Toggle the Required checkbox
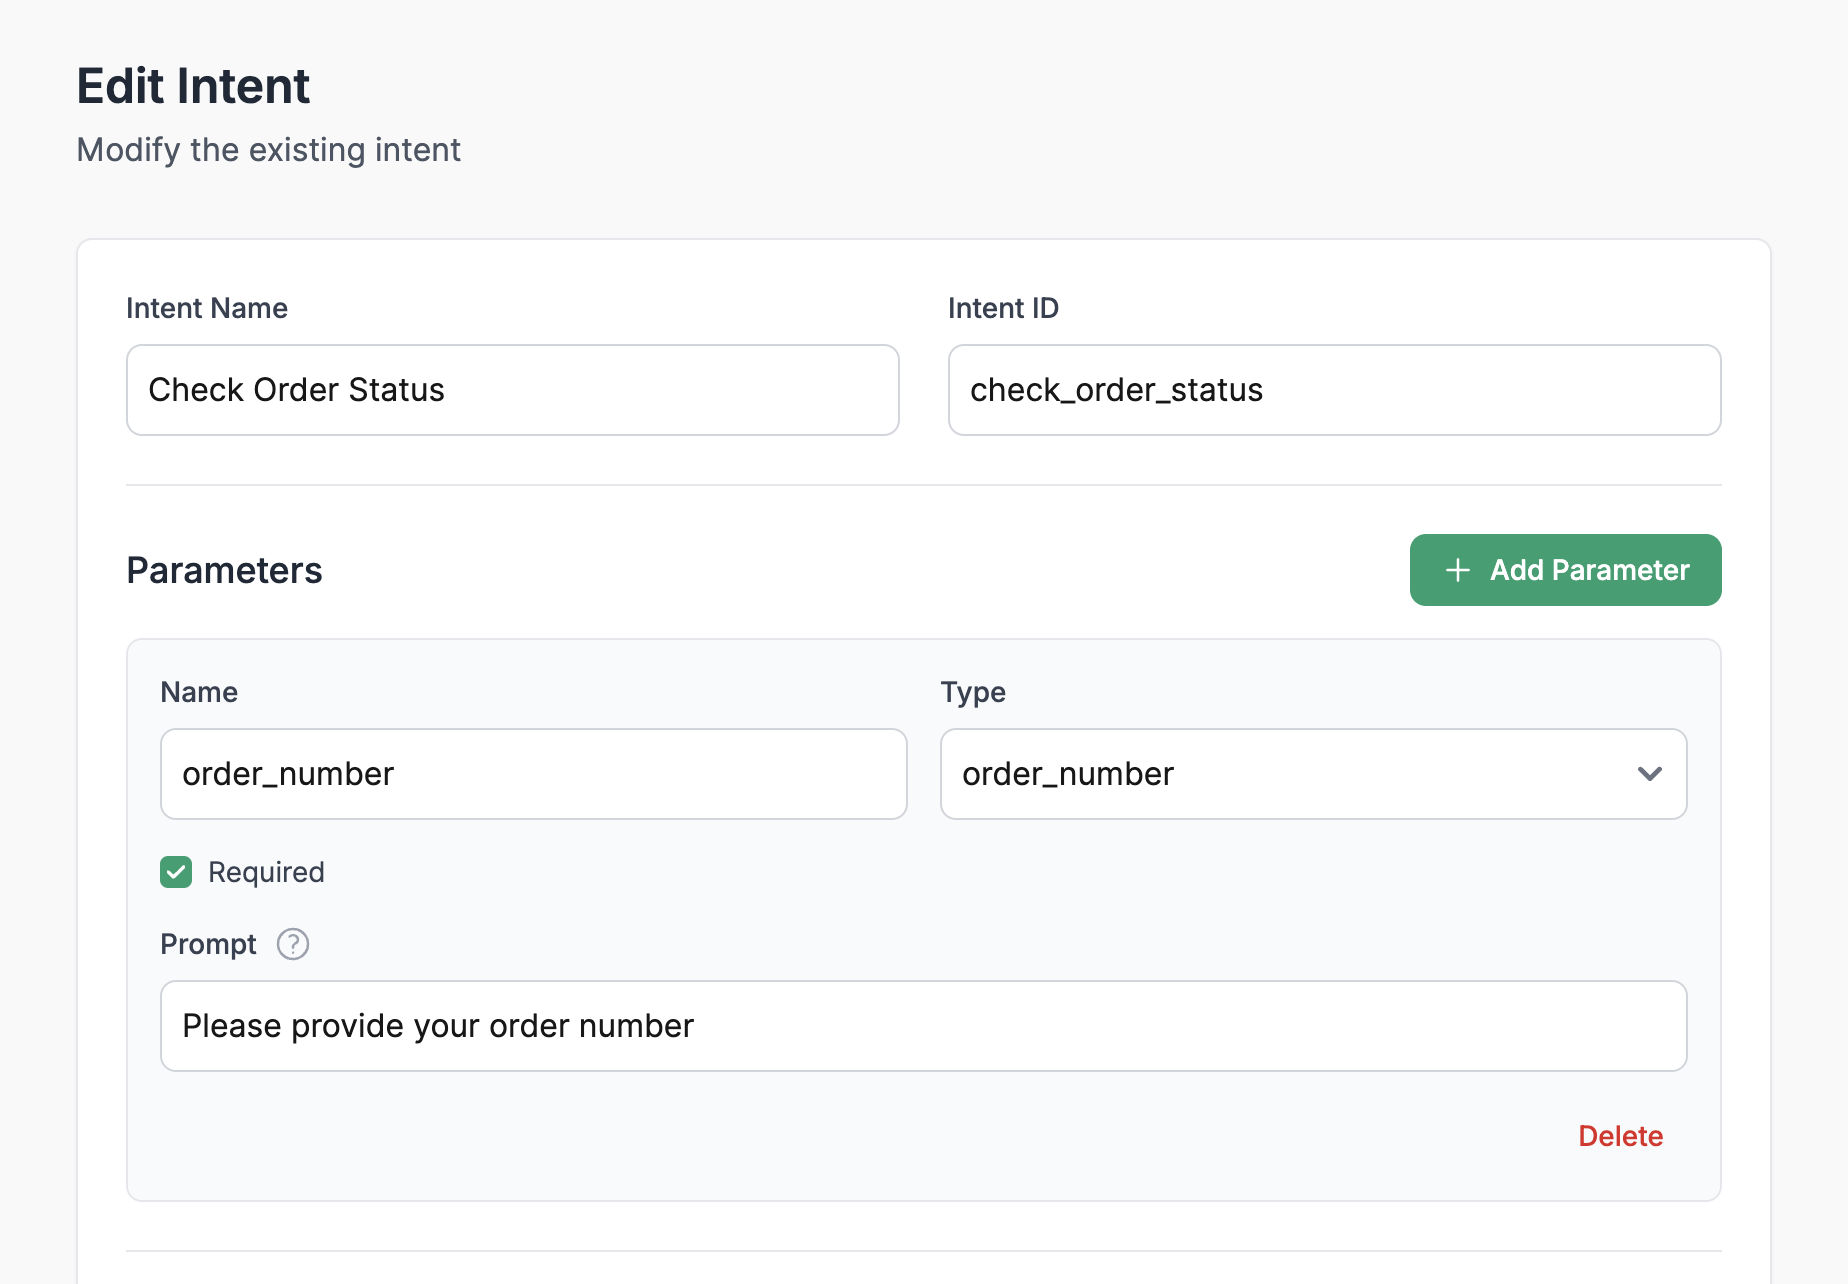Image resolution: width=1848 pixels, height=1284 pixels. [x=176, y=872]
